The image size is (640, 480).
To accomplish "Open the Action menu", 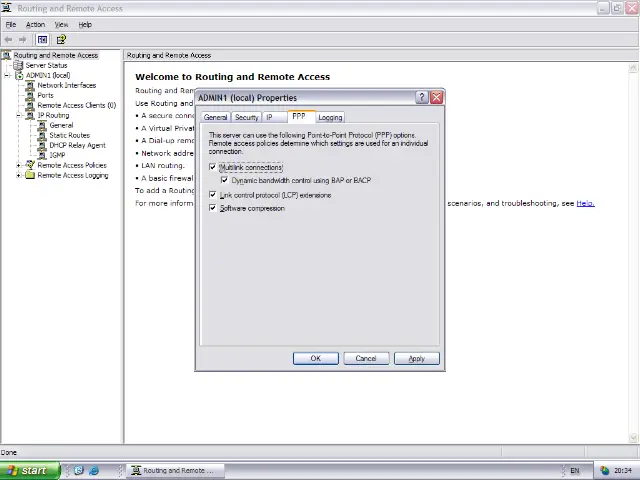I will (x=35, y=24).
